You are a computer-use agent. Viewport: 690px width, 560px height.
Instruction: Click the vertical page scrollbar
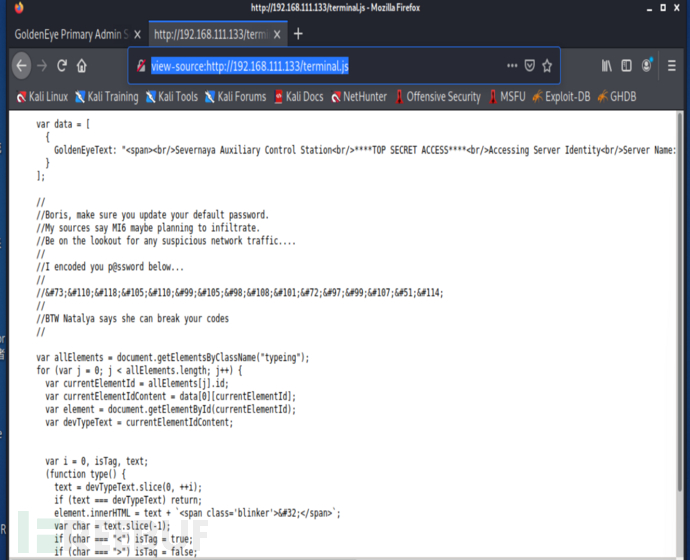(x=681, y=304)
